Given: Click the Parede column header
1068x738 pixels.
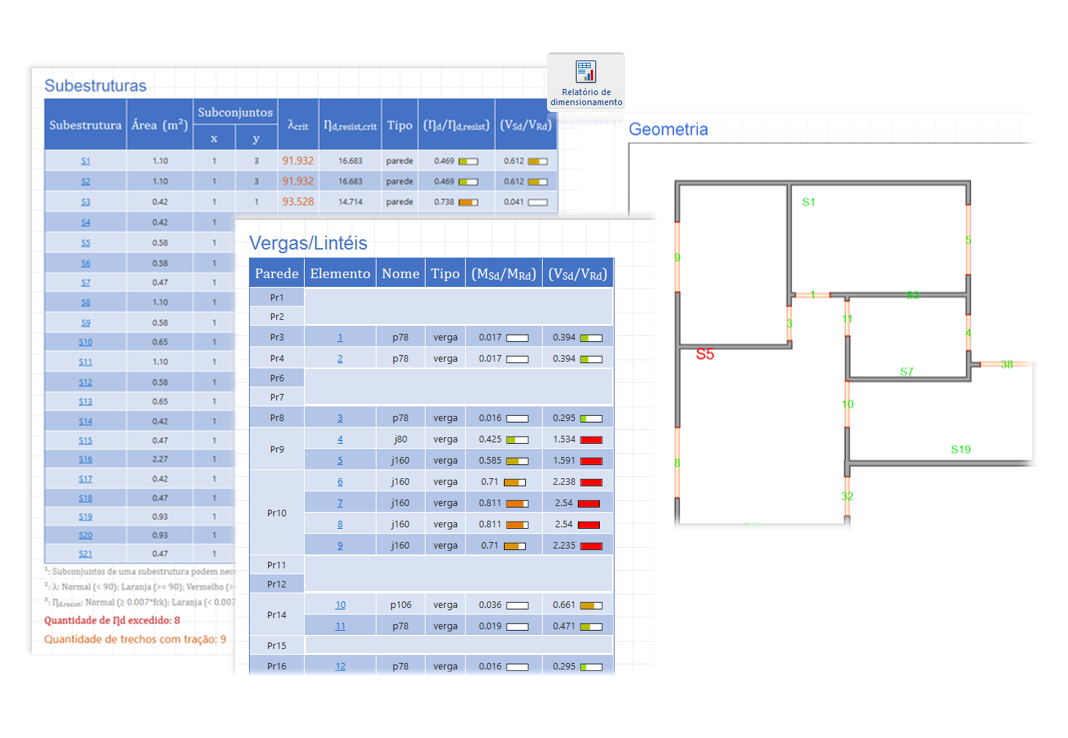Looking at the screenshot, I should [x=276, y=274].
